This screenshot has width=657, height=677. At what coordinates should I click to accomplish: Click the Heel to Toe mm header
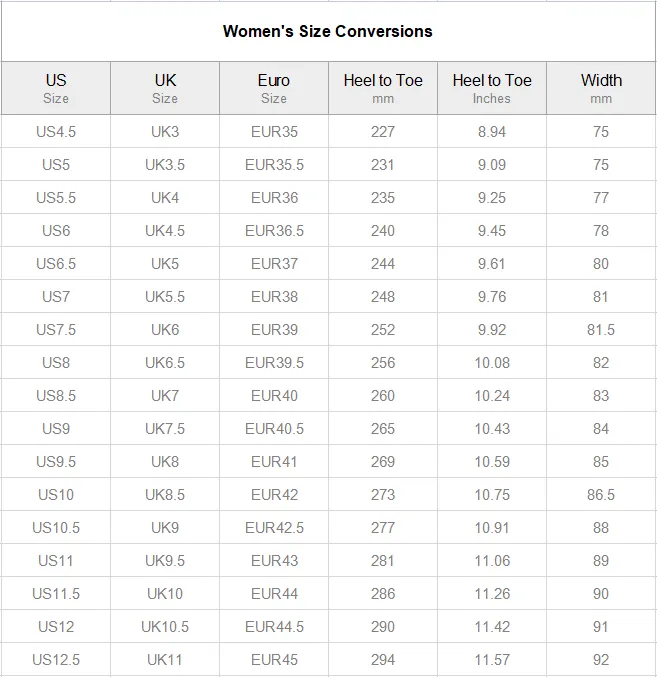click(383, 88)
